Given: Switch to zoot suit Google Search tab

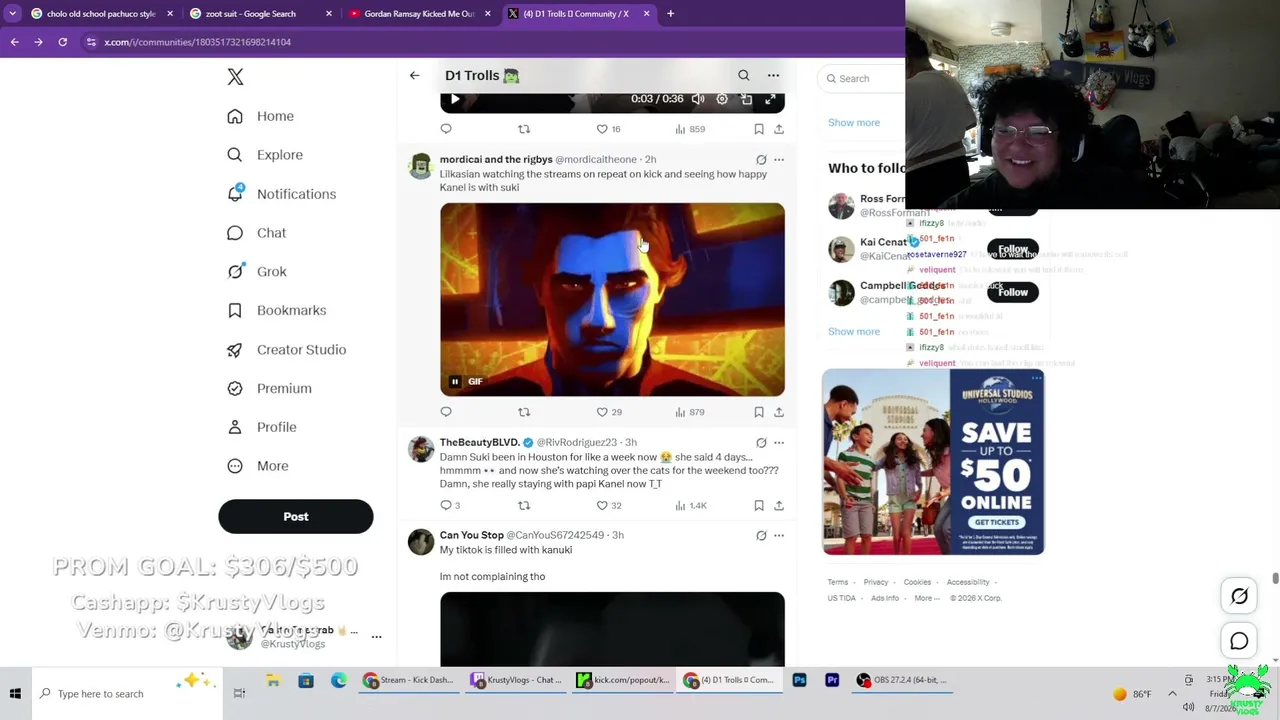Looking at the screenshot, I should 260,14.
